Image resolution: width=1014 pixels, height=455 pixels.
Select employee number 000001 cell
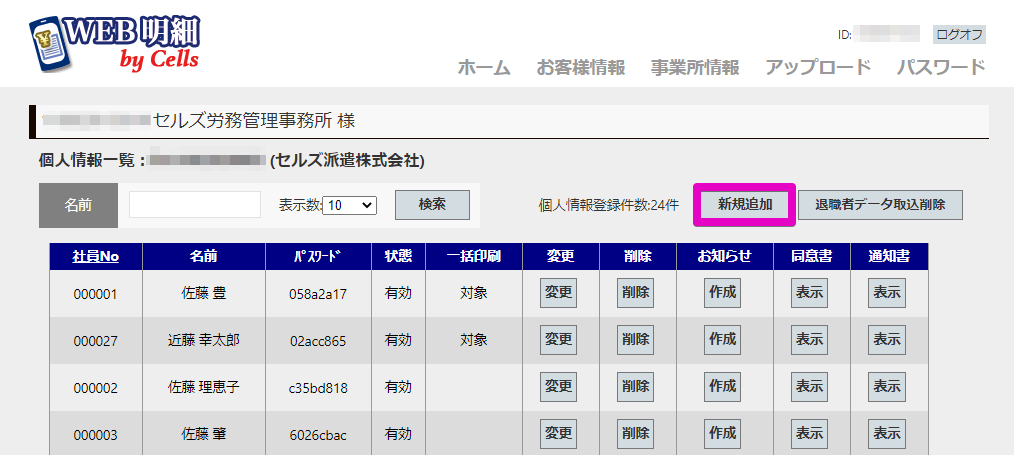(96, 294)
